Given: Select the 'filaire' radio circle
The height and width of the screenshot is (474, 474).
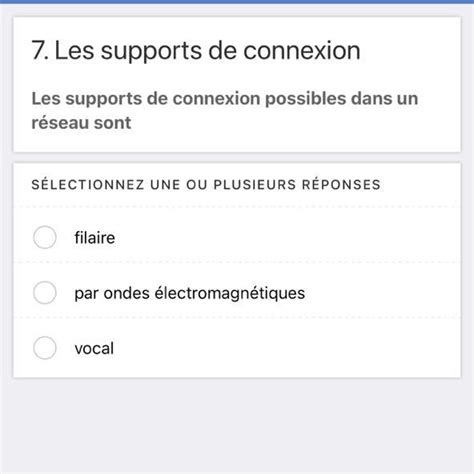Looking at the screenshot, I should click(x=45, y=237).
